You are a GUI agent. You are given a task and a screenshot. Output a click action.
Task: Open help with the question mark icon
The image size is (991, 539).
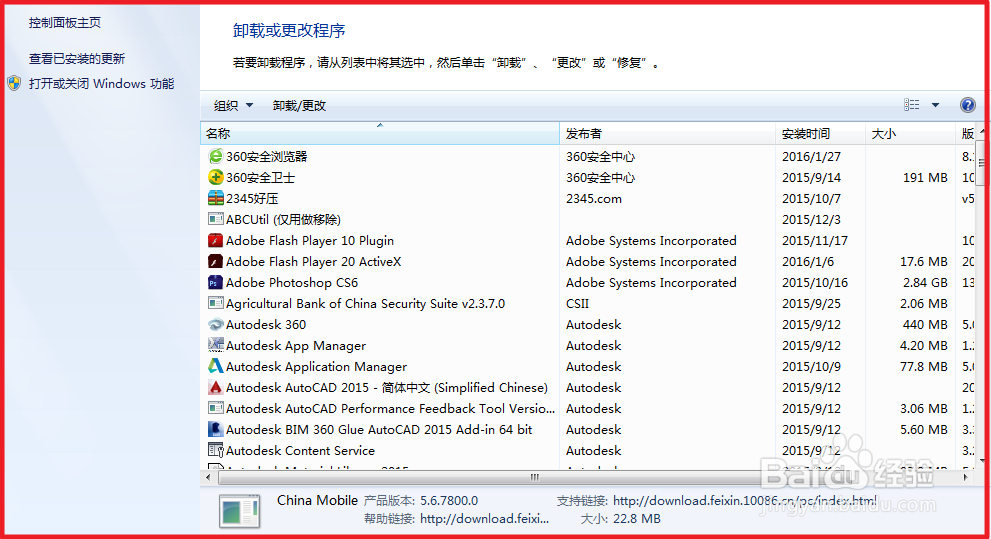click(x=967, y=105)
